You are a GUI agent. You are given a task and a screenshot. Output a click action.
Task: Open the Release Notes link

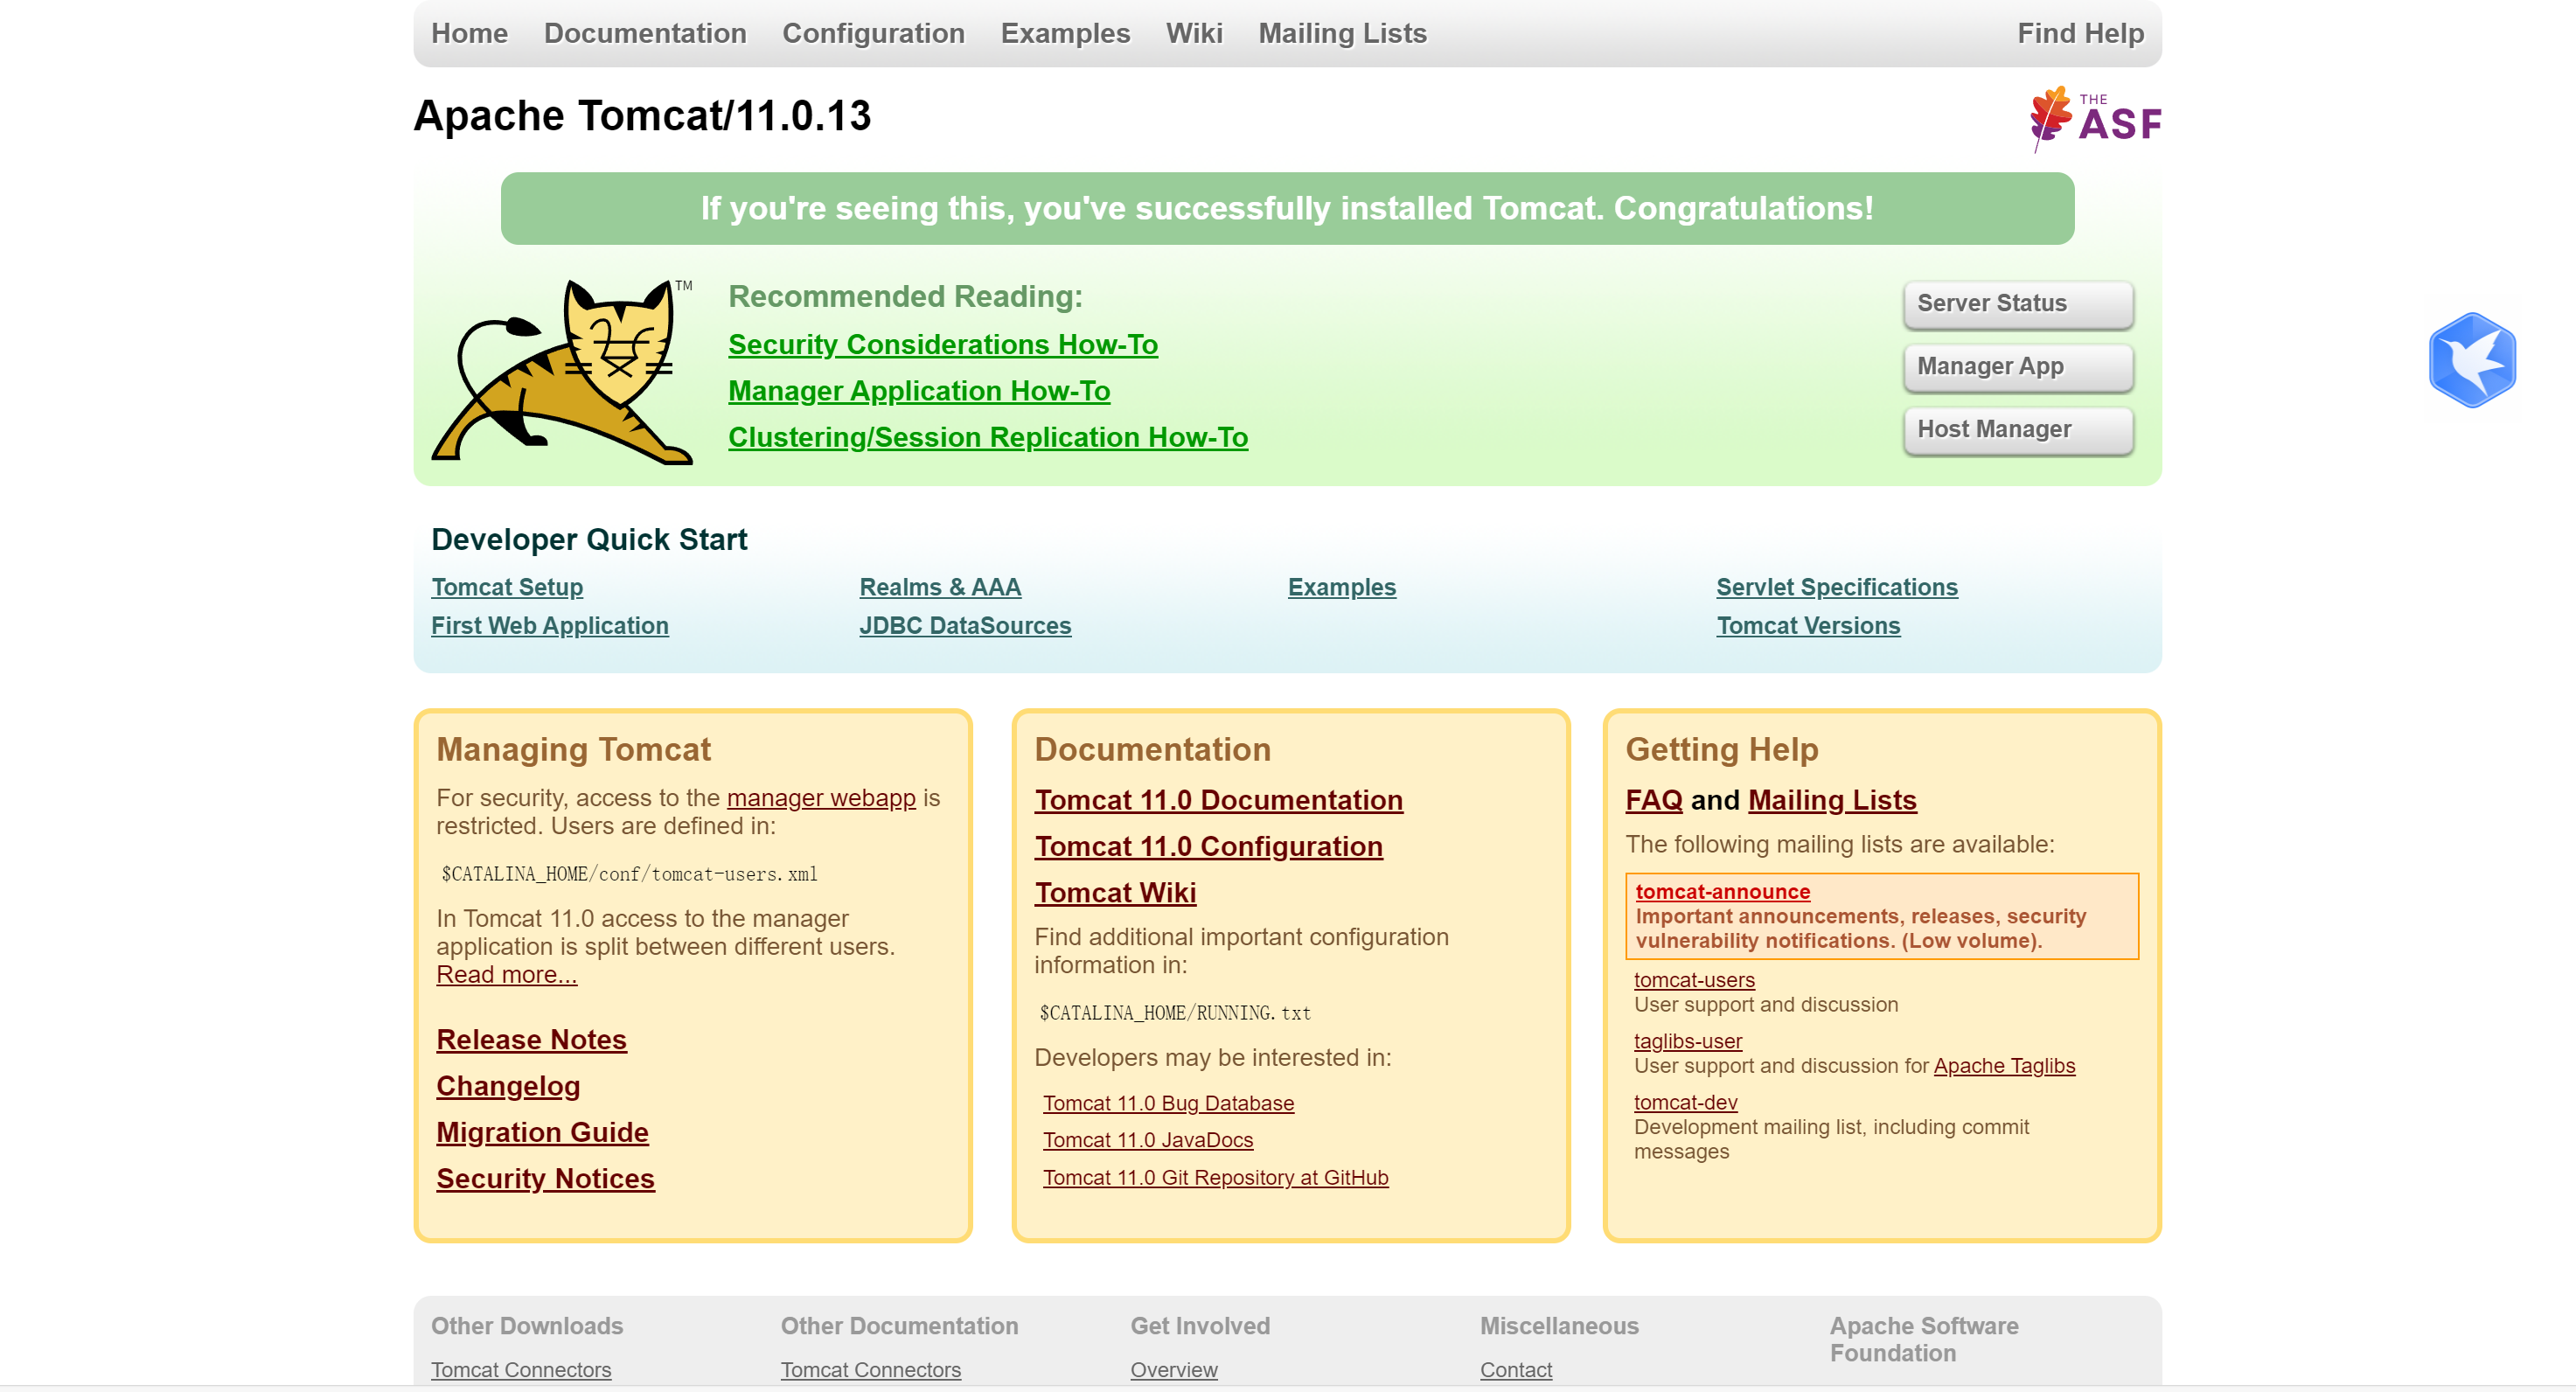coord(531,1039)
